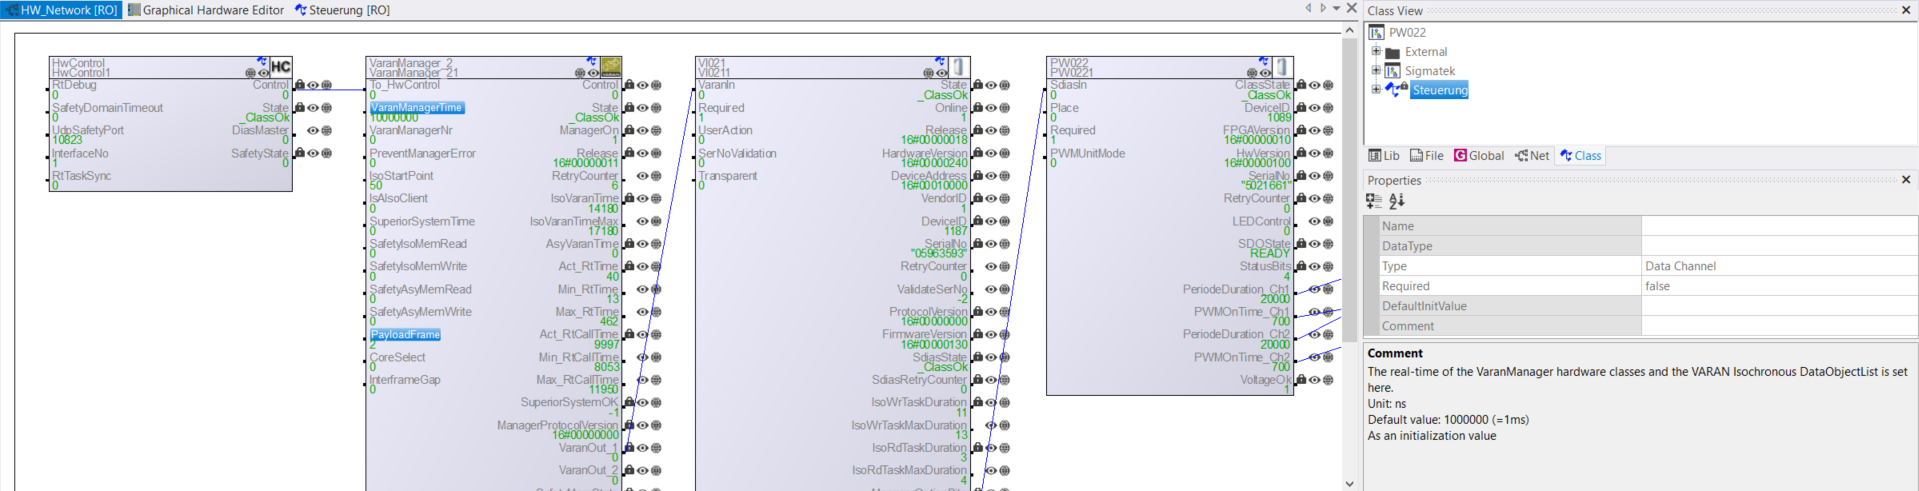Toggle eye icon next to VI021 Online output
This screenshot has width=1919, height=491.
(991, 108)
